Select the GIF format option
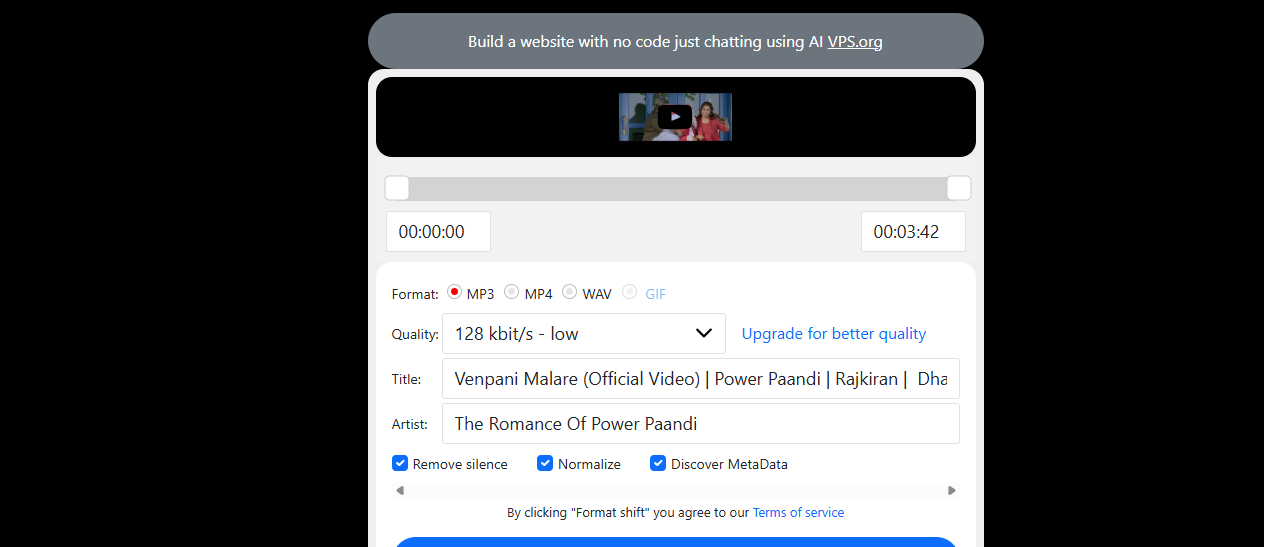 pos(630,293)
